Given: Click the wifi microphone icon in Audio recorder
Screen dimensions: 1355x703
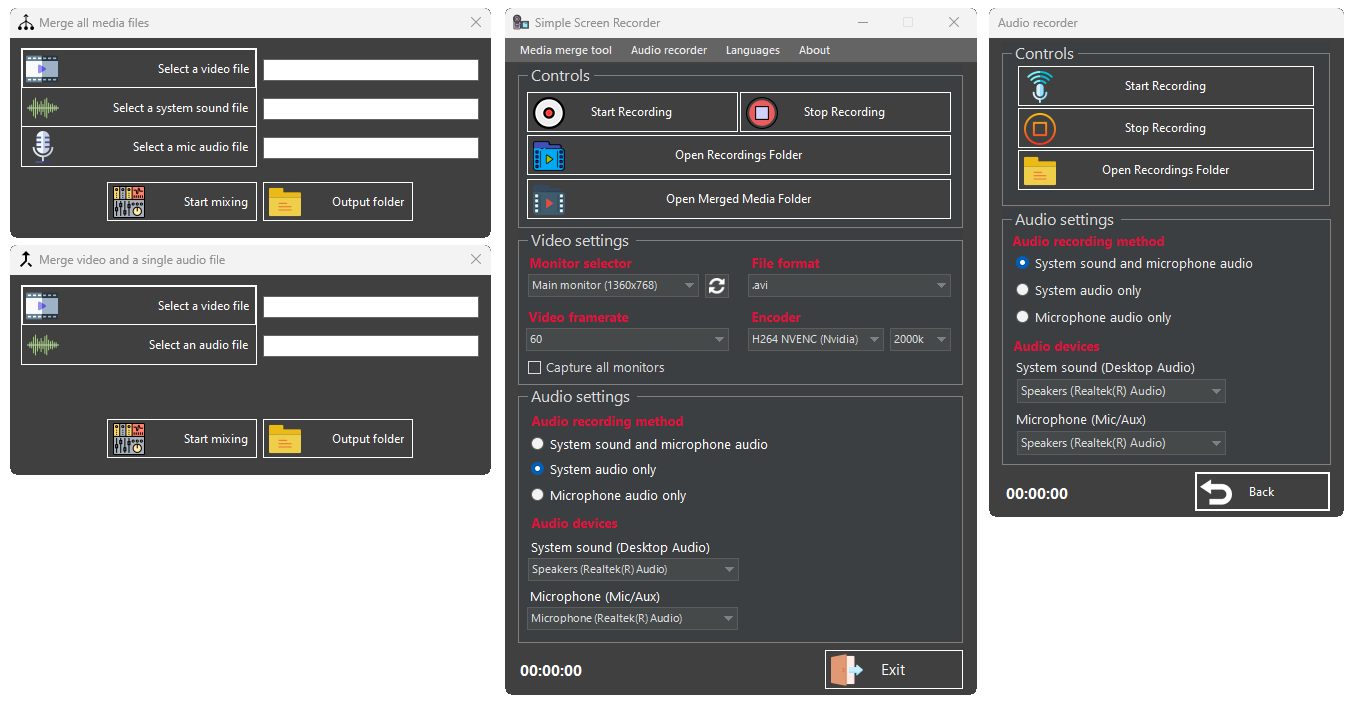Looking at the screenshot, I should (1040, 85).
